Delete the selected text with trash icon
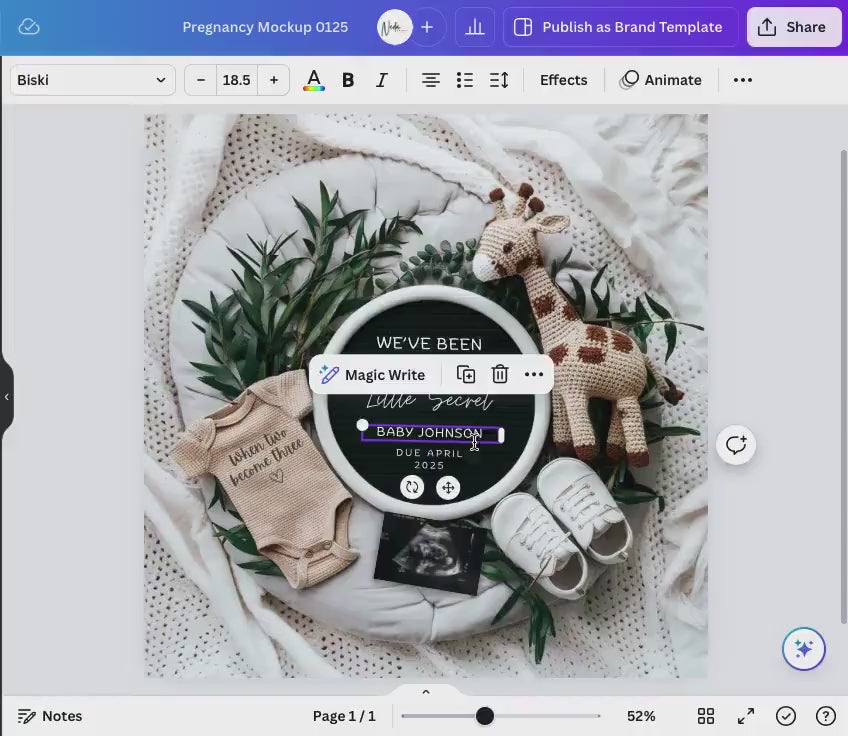 click(500, 375)
